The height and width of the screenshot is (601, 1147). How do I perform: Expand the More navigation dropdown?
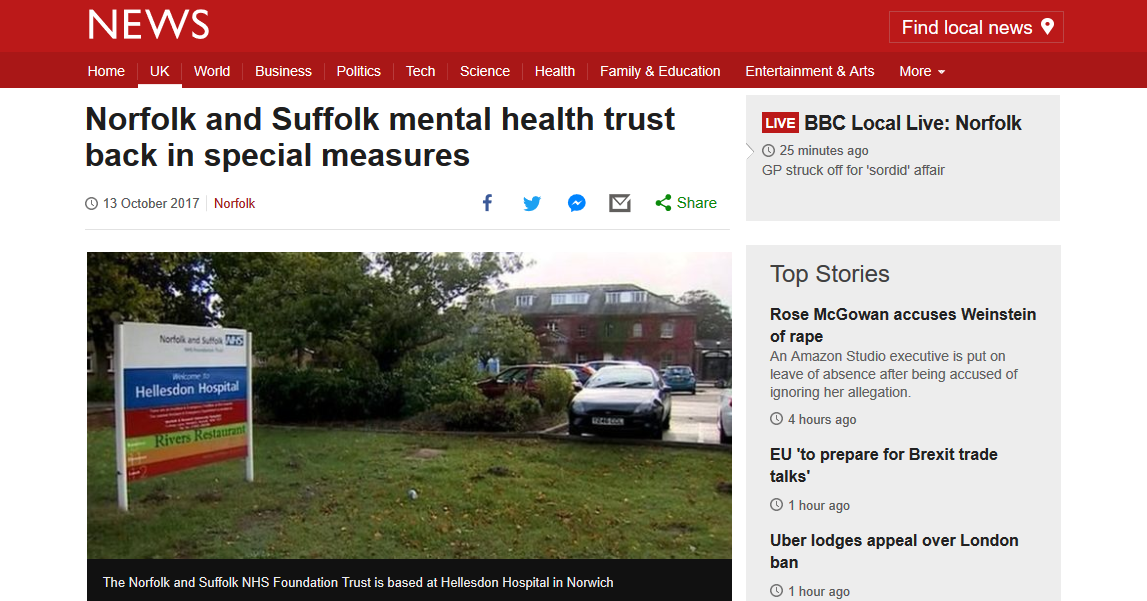(x=922, y=71)
